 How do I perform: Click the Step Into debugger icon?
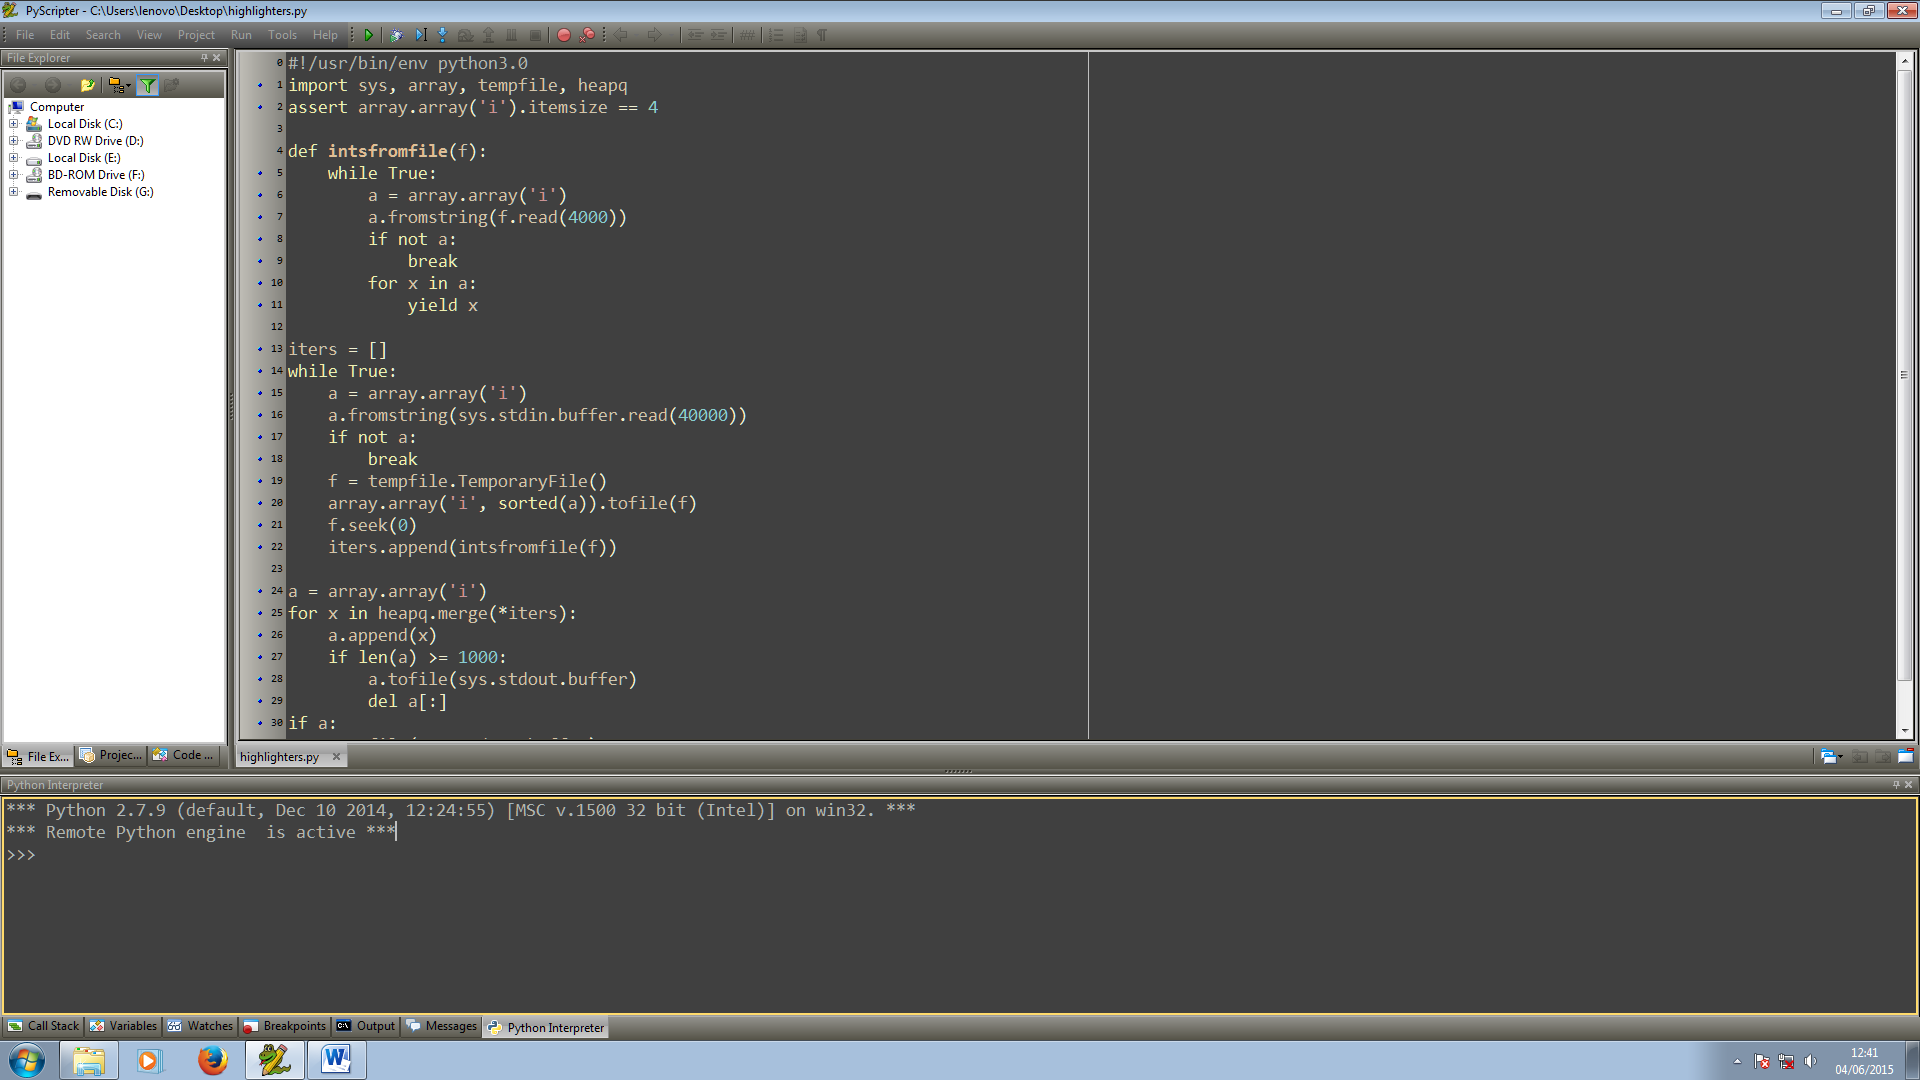coord(443,35)
